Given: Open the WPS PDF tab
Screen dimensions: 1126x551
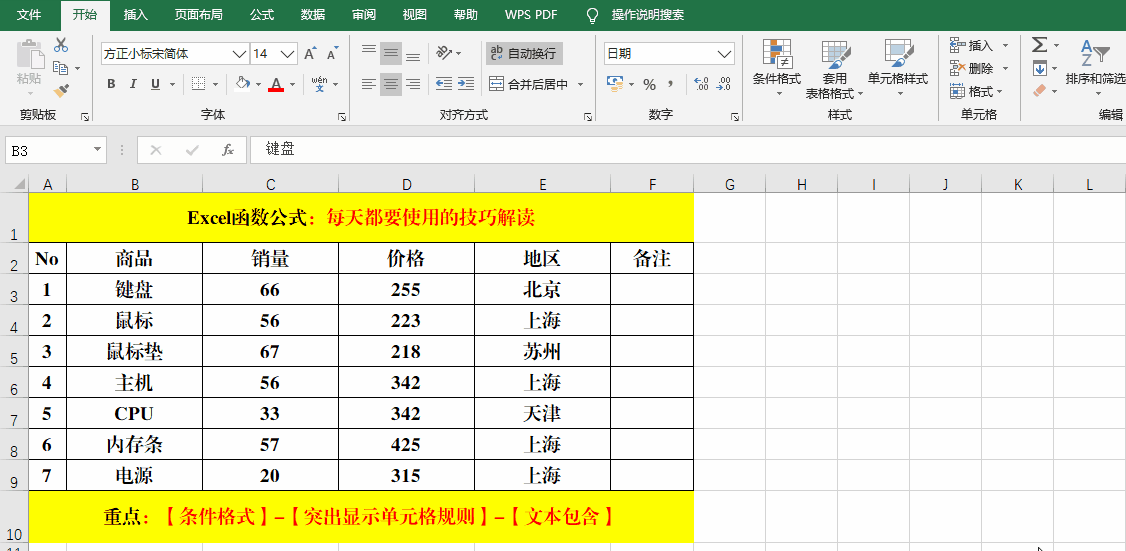Looking at the screenshot, I should click(x=531, y=14).
